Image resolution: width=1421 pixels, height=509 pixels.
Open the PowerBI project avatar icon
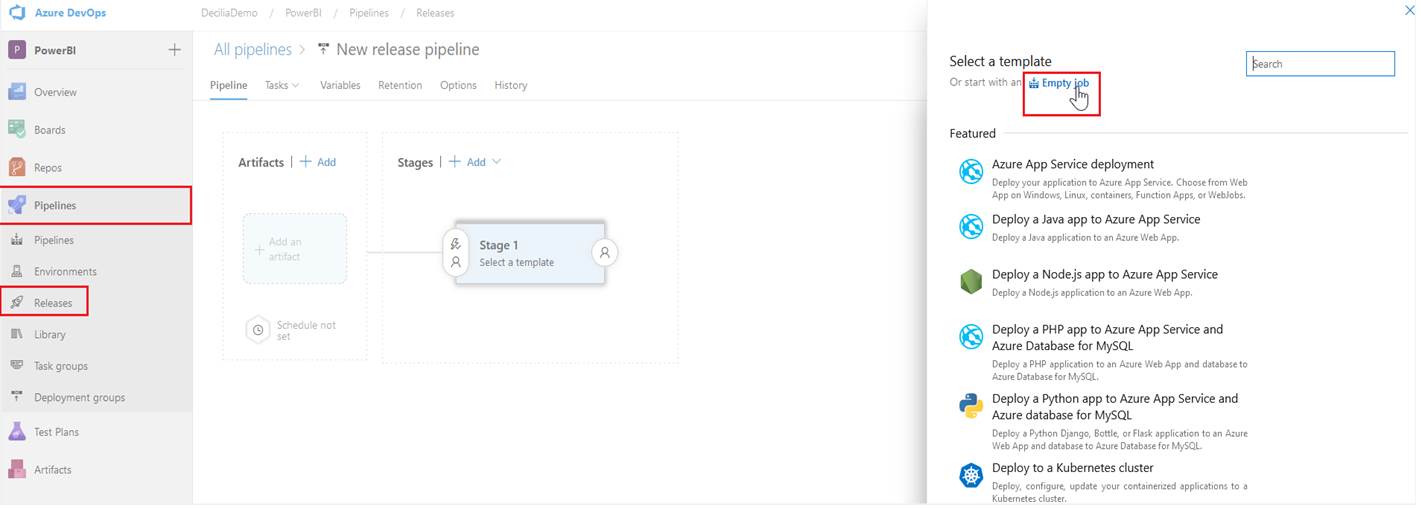coord(16,50)
